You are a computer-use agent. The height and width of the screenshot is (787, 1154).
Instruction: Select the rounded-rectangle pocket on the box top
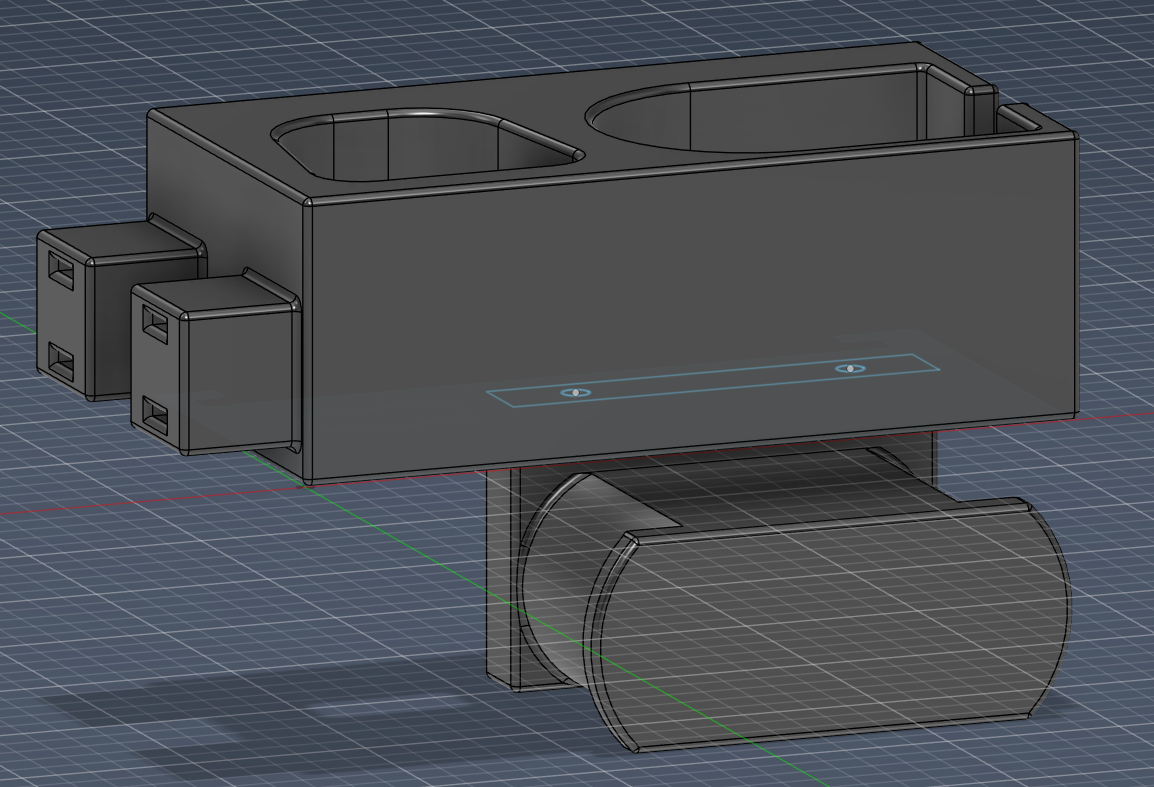click(x=427, y=144)
